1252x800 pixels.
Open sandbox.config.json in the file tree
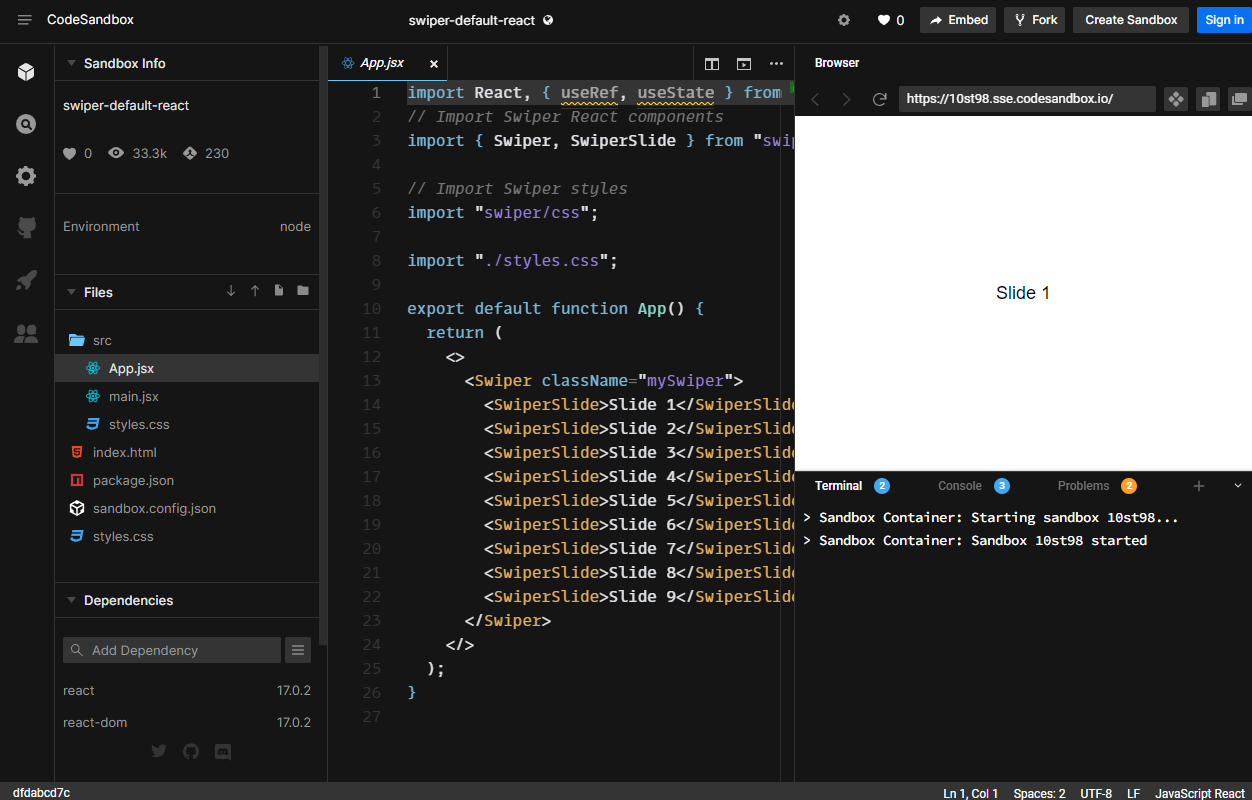click(187, 508)
